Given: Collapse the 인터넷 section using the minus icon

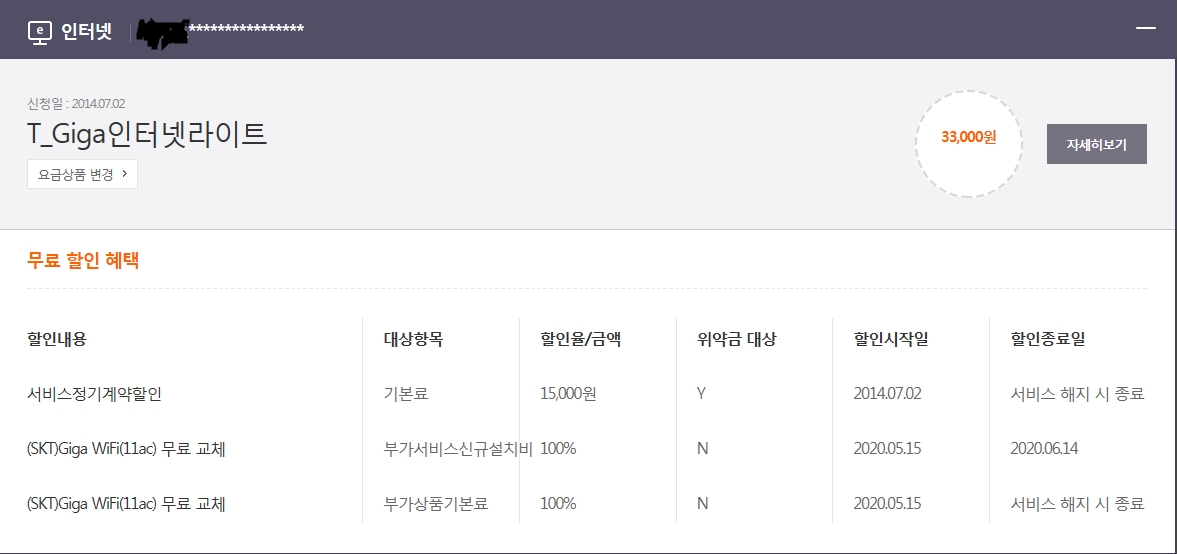Looking at the screenshot, I should click(x=1145, y=28).
